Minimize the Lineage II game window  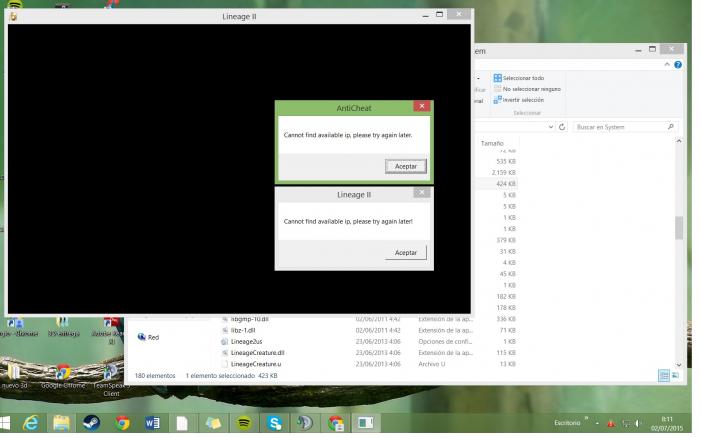click(x=425, y=16)
